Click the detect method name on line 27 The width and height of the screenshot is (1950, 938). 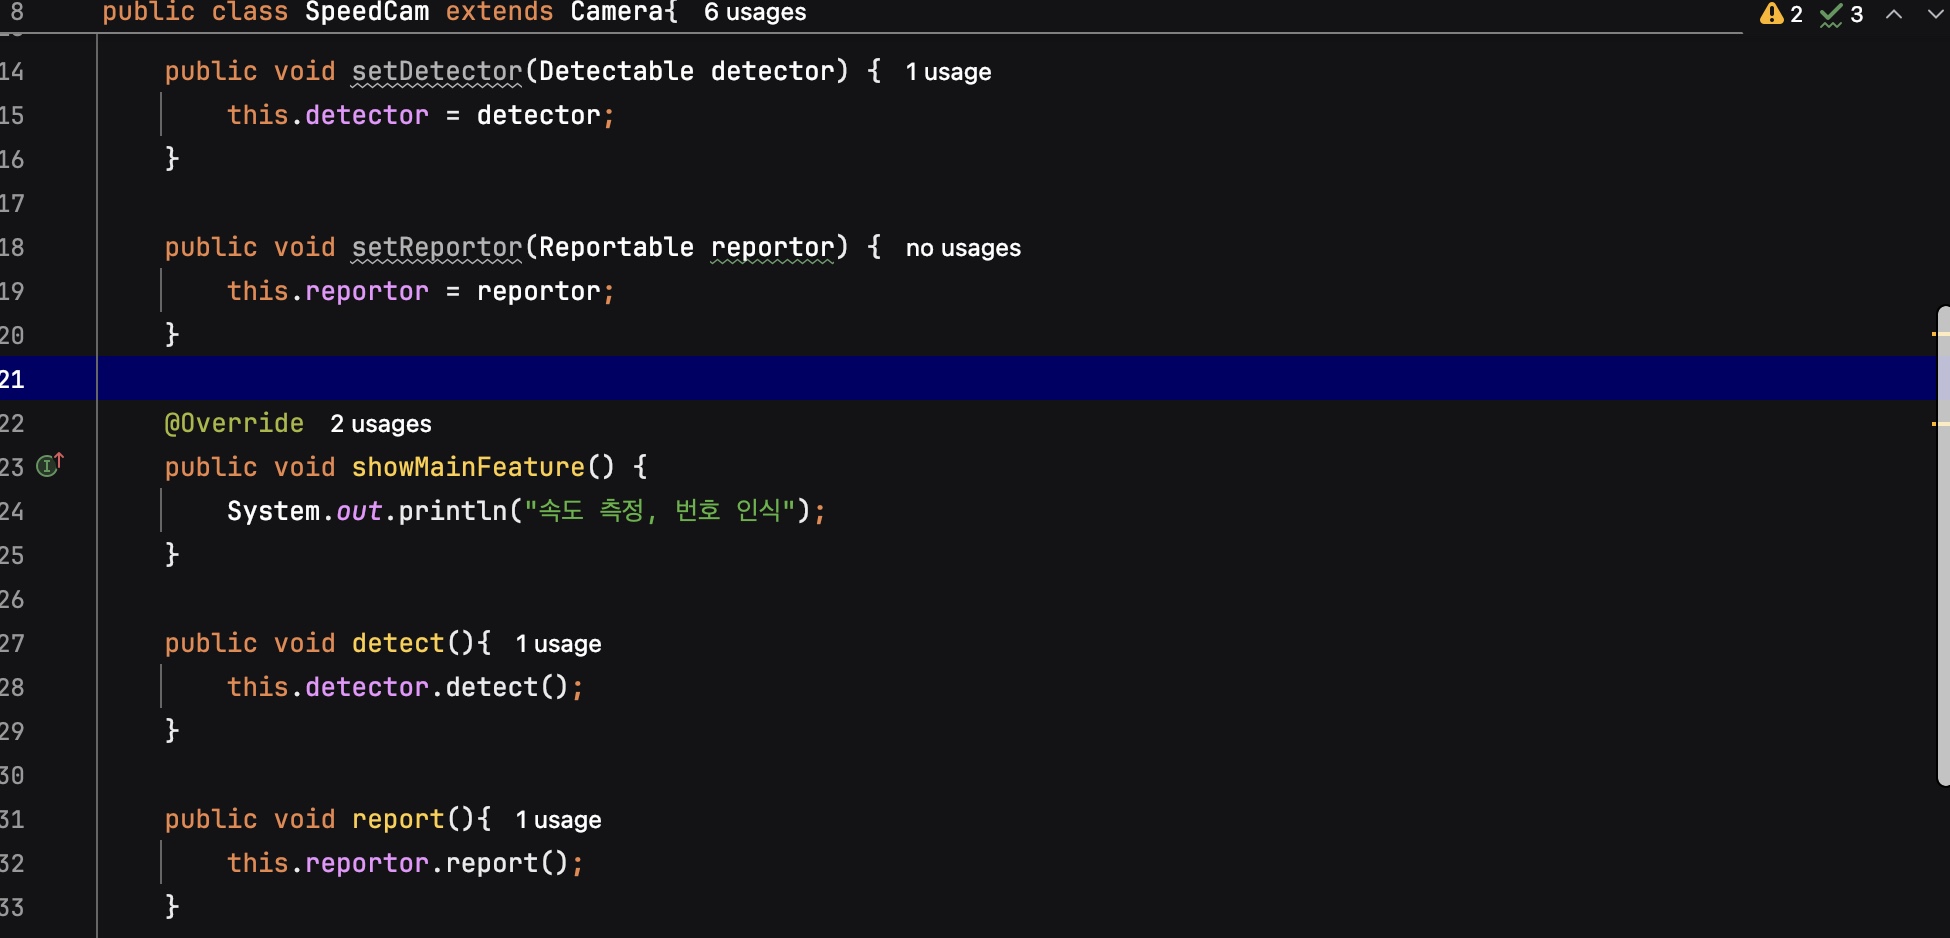pos(398,643)
